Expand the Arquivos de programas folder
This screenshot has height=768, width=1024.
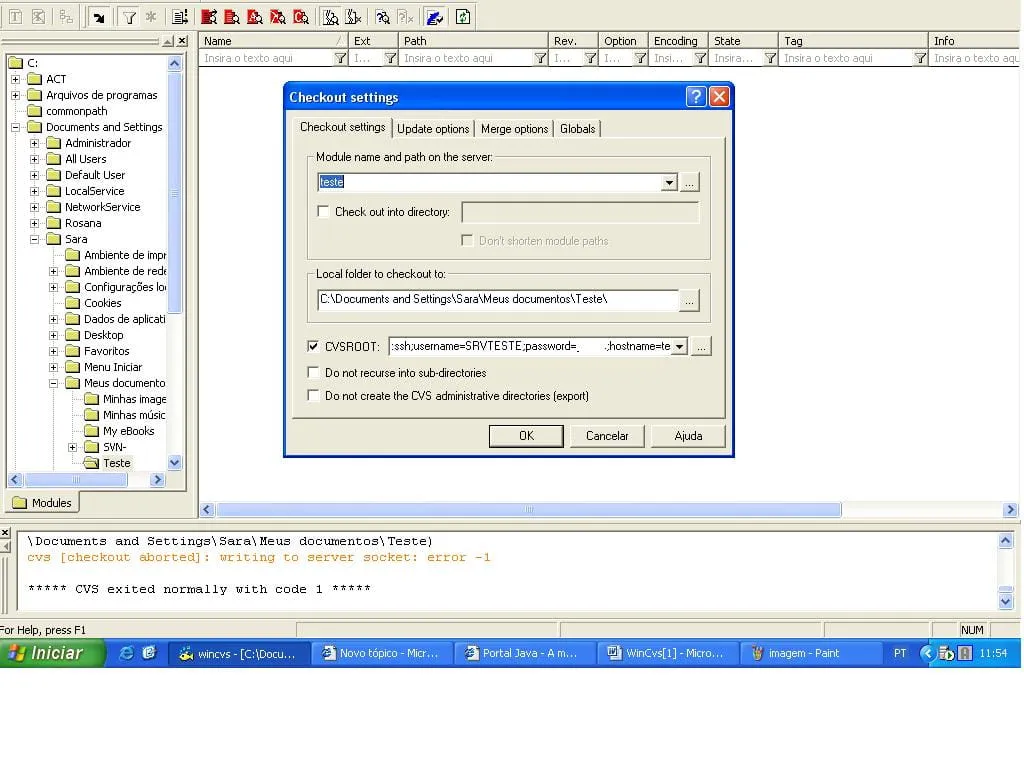[x=16, y=95]
